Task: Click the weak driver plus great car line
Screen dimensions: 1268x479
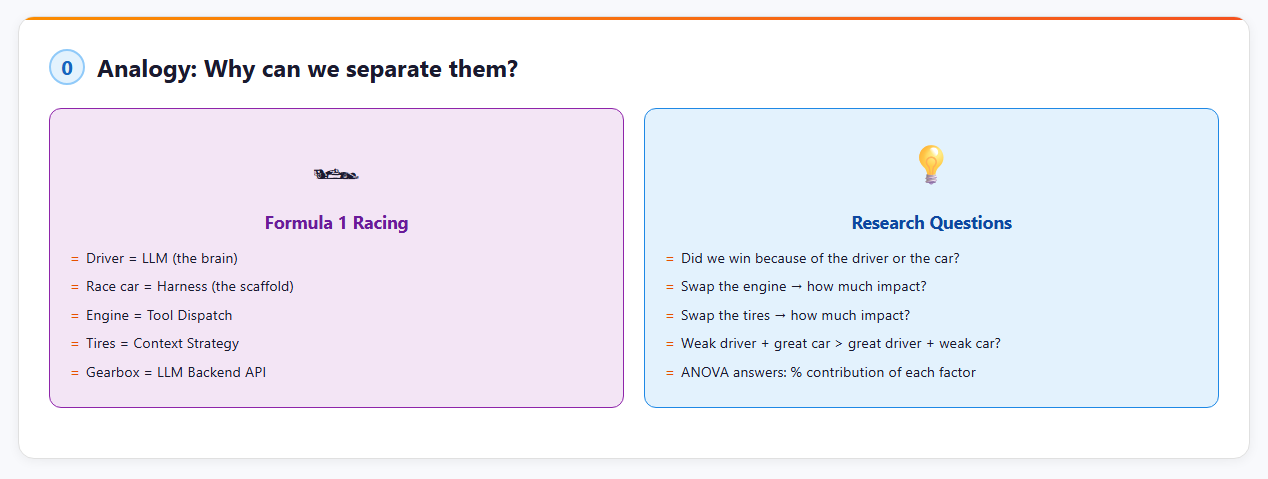Action: [840, 343]
